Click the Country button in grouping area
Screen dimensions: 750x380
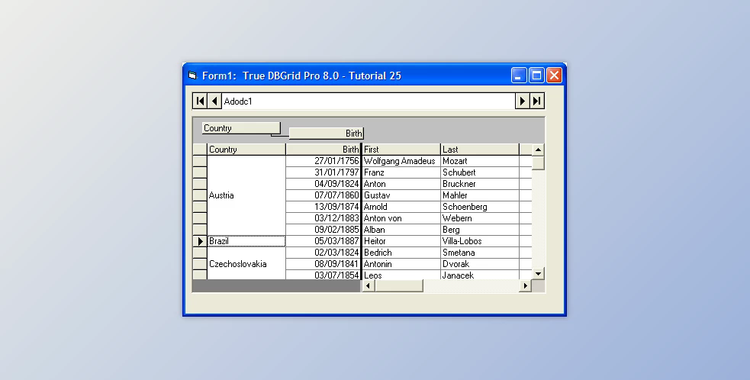coord(241,128)
